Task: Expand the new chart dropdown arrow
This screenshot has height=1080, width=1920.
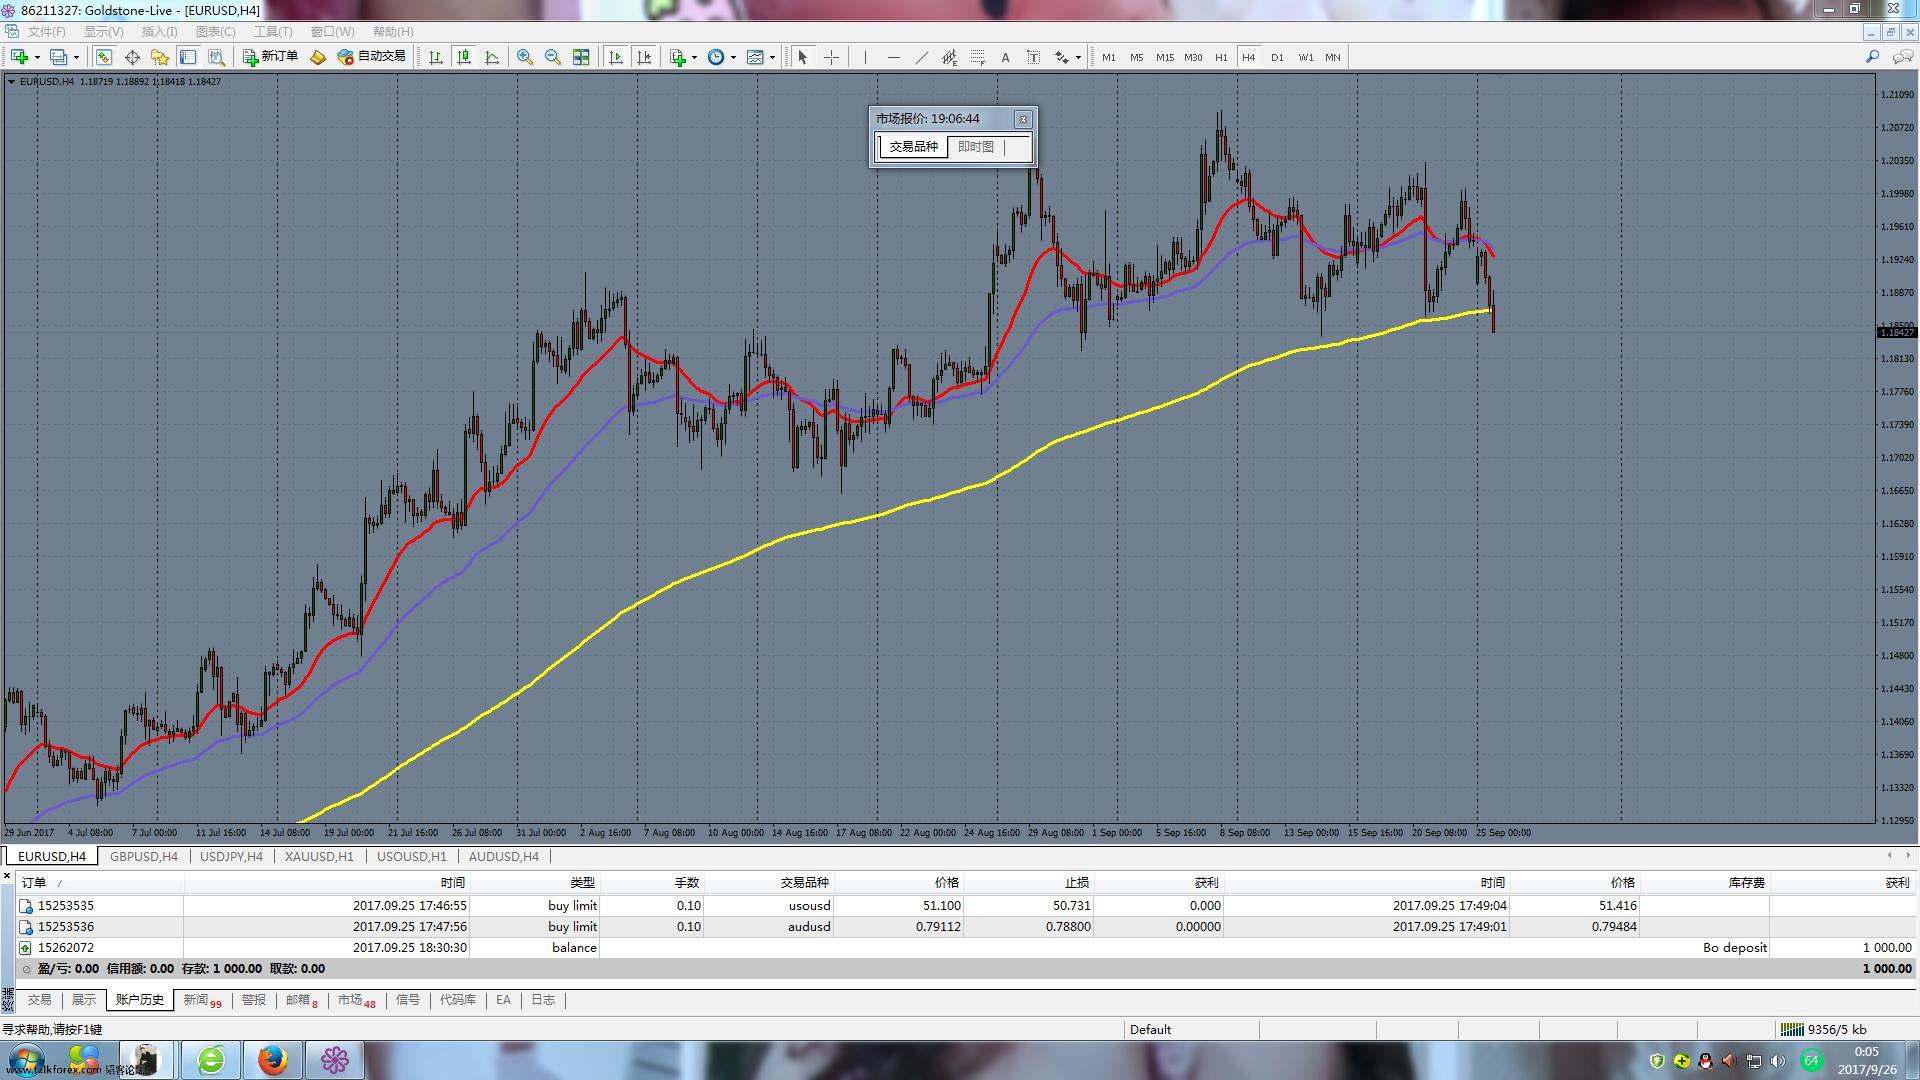Action: pyautogui.click(x=36, y=57)
